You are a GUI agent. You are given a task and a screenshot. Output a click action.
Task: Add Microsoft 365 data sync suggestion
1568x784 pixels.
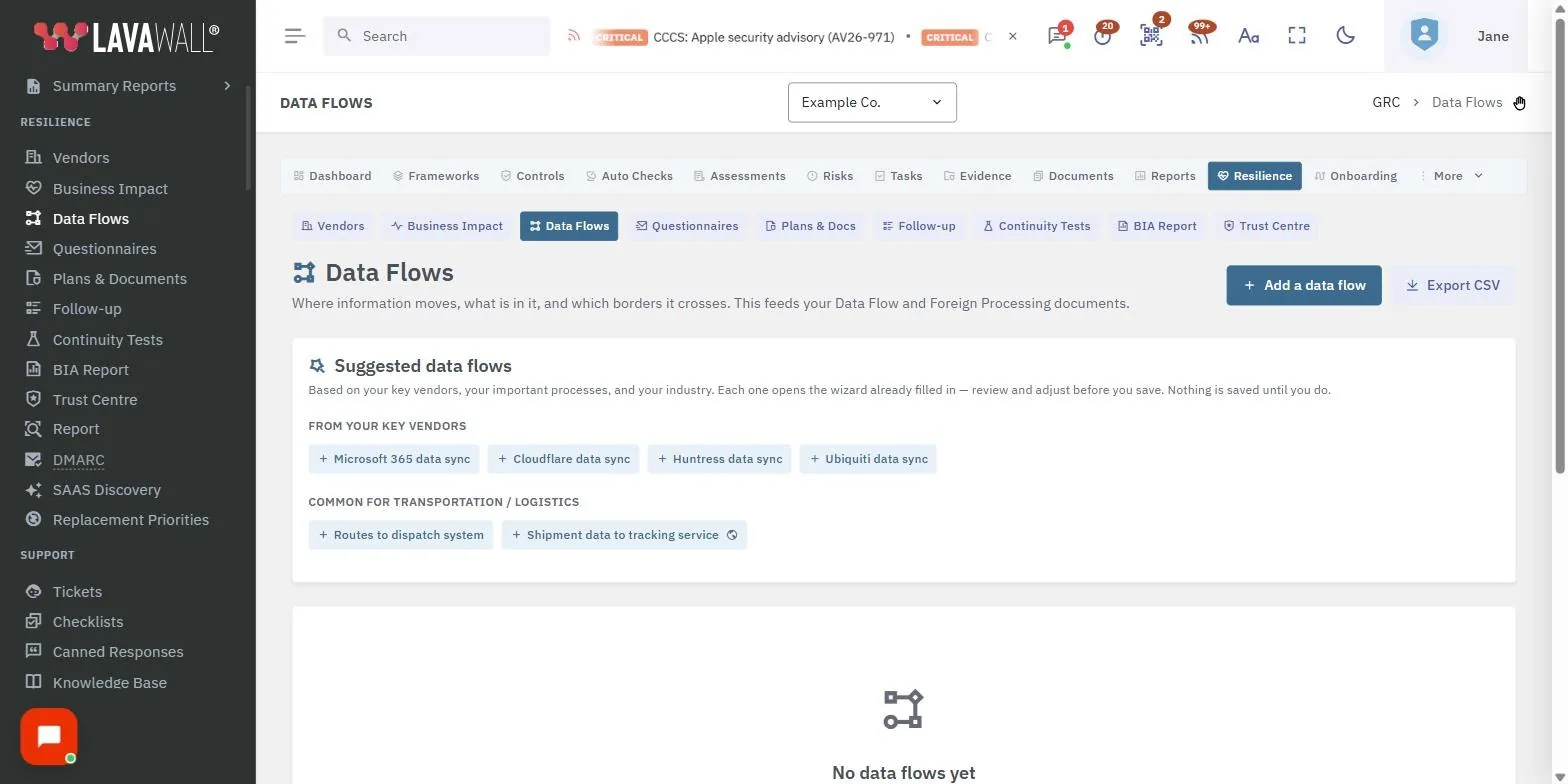pyautogui.click(x=394, y=459)
